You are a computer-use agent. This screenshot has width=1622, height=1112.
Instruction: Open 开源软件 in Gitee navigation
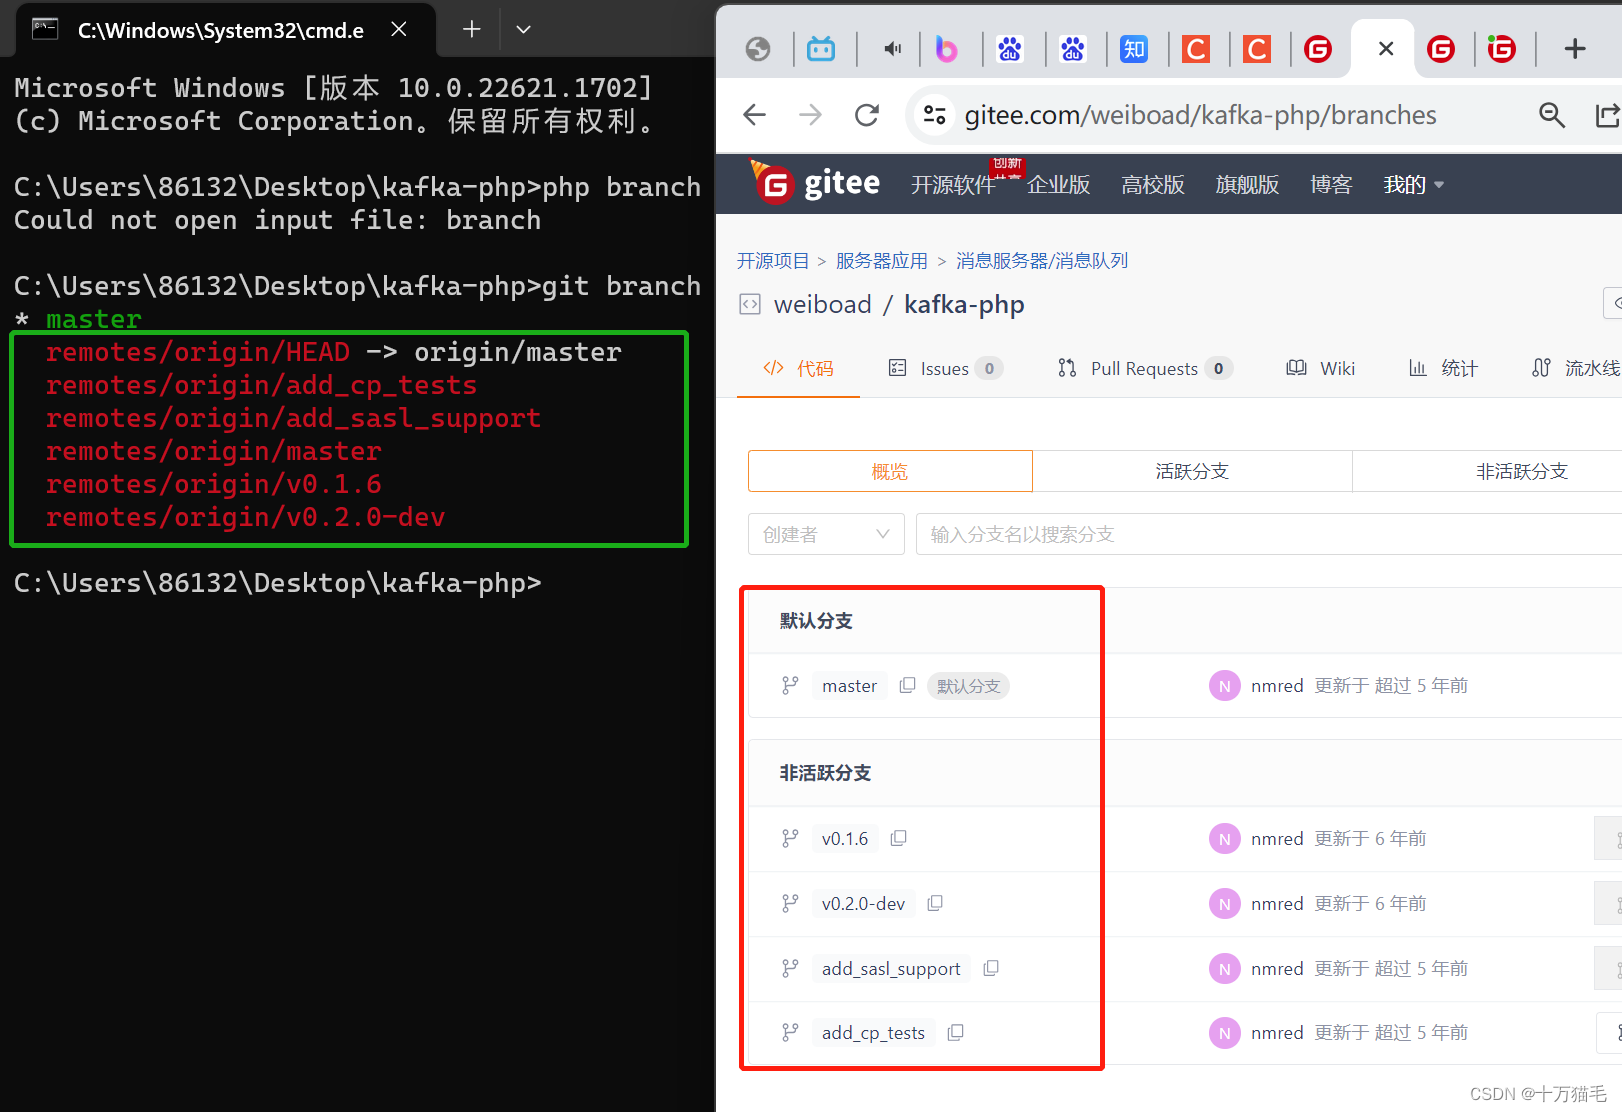point(953,184)
